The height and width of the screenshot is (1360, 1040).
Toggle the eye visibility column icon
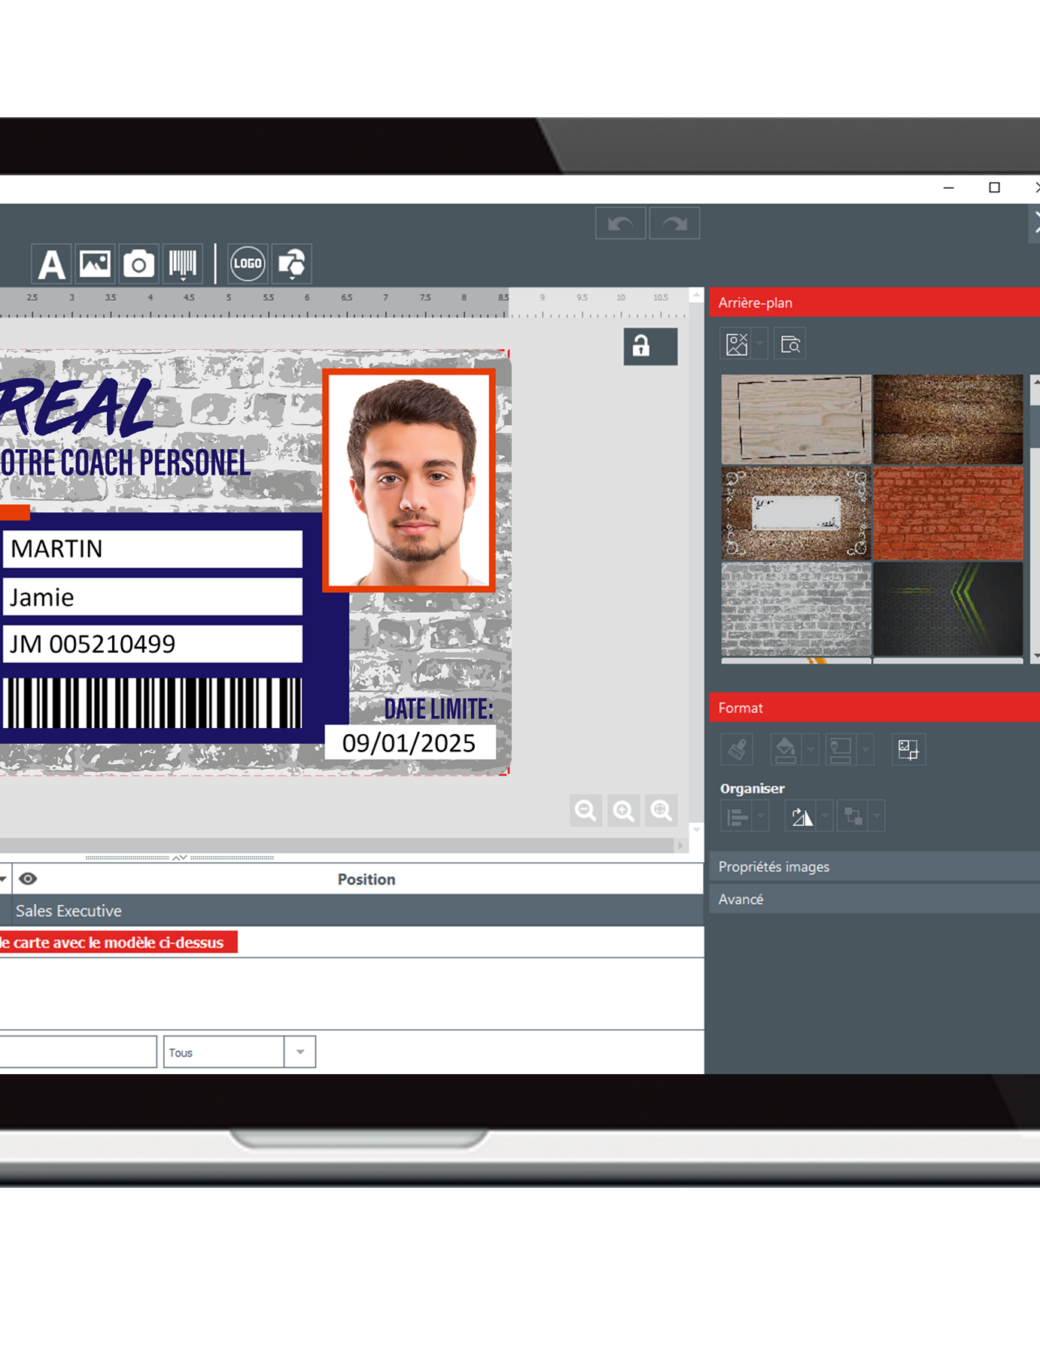click(x=28, y=879)
